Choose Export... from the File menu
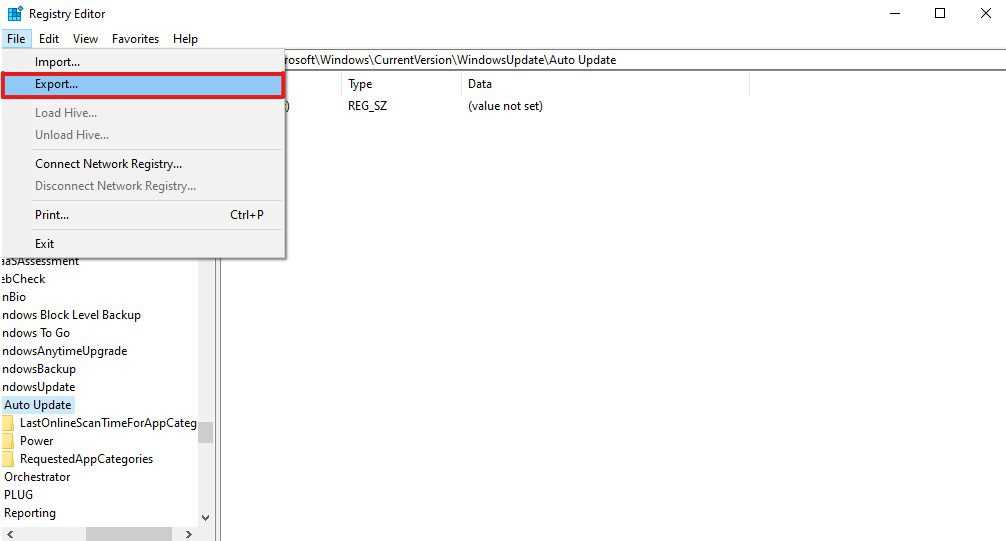Viewport: 1006px width, 541px height. [143, 85]
